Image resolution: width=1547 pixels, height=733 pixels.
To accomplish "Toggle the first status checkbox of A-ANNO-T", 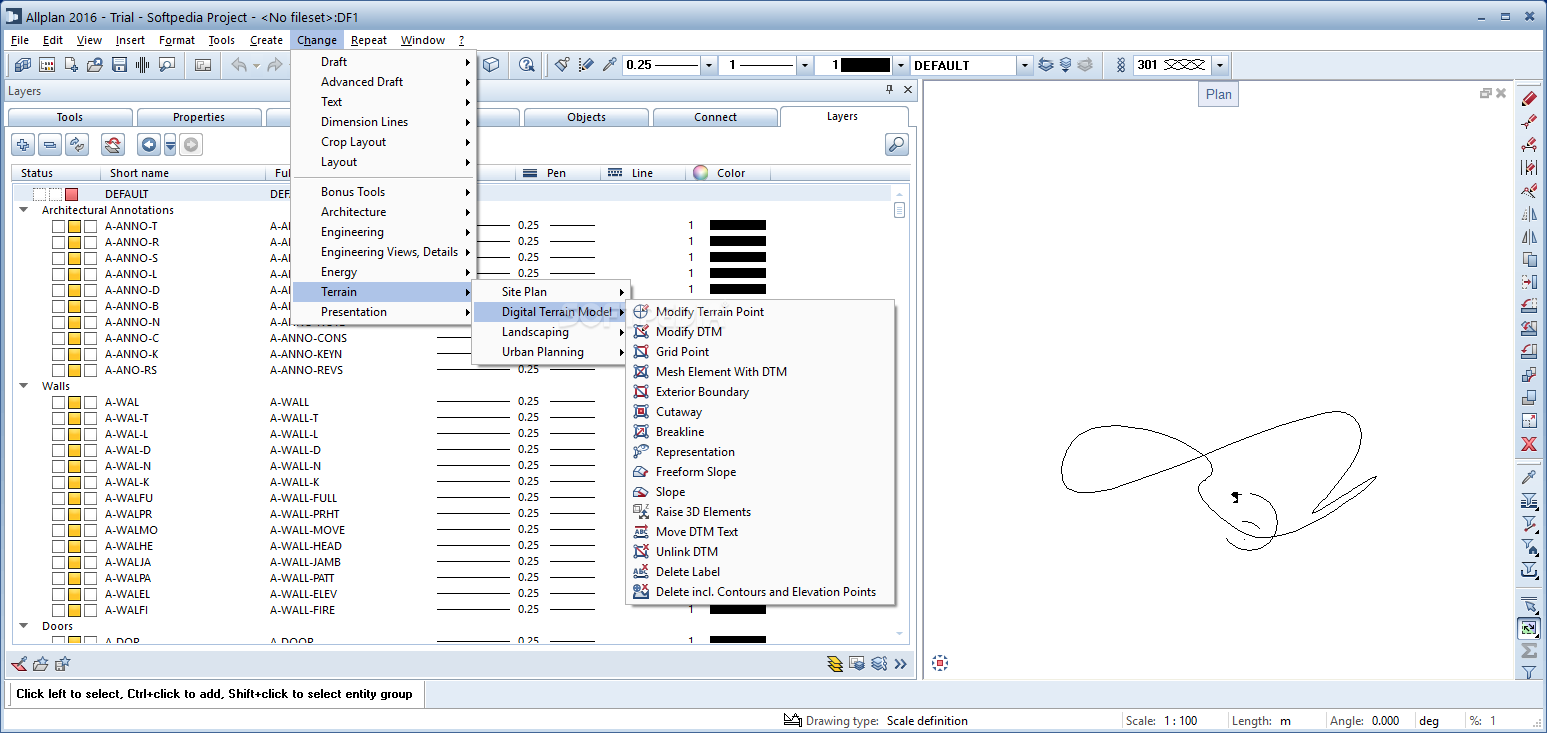I will point(58,226).
